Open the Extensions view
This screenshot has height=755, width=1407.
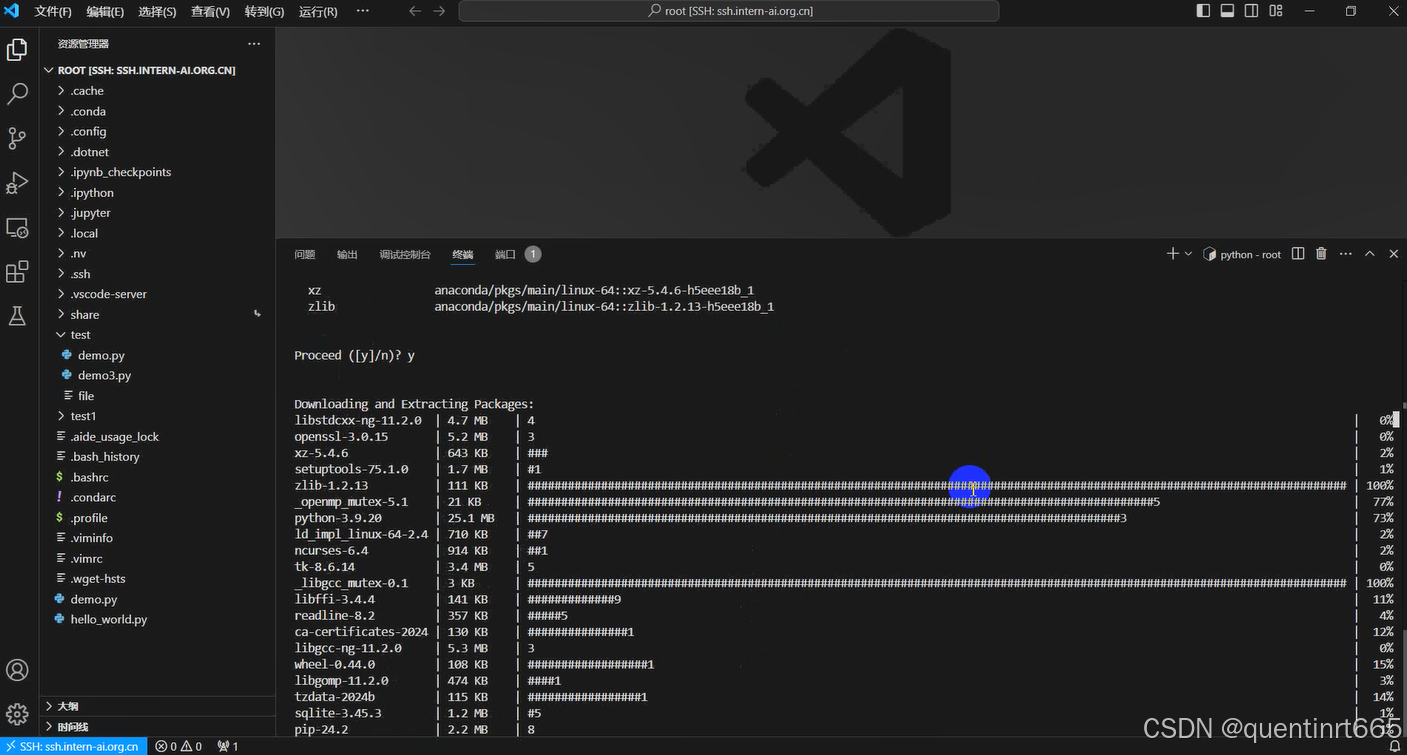[17, 272]
